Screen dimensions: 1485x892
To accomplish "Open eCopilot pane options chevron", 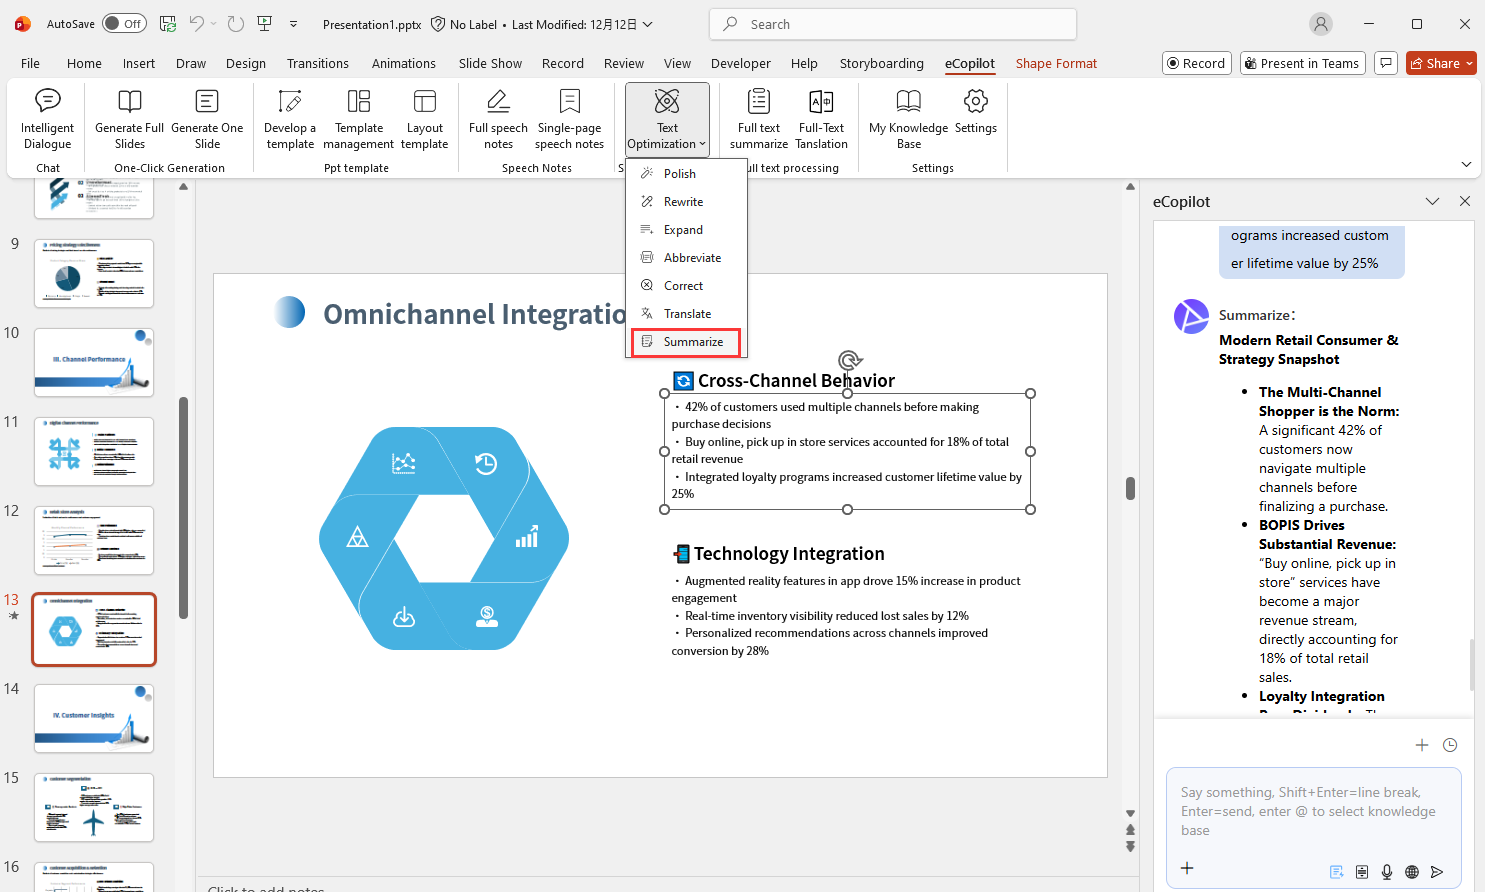I will 1432,201.
